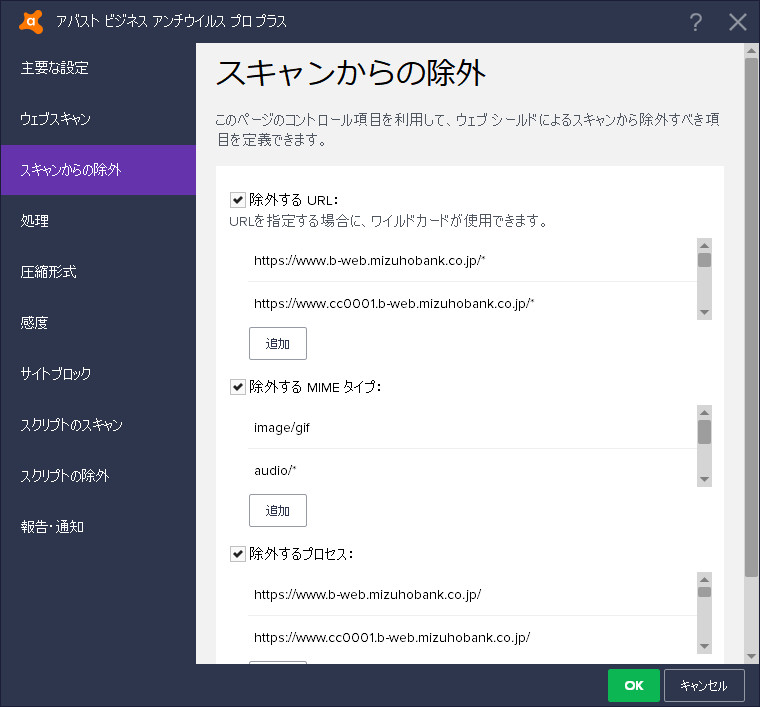Click the main page scrollbar up arrow
The height and width of the screenshot is (707, 760).
coord(751,50)
